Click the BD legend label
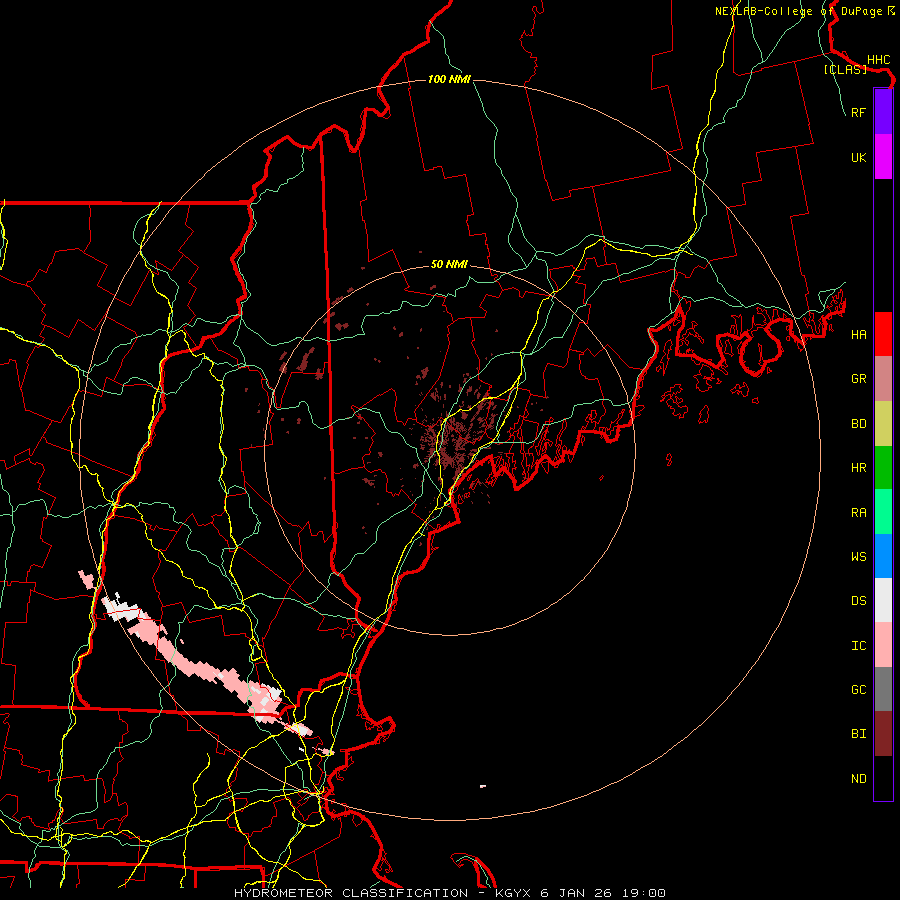 [858, 424]
